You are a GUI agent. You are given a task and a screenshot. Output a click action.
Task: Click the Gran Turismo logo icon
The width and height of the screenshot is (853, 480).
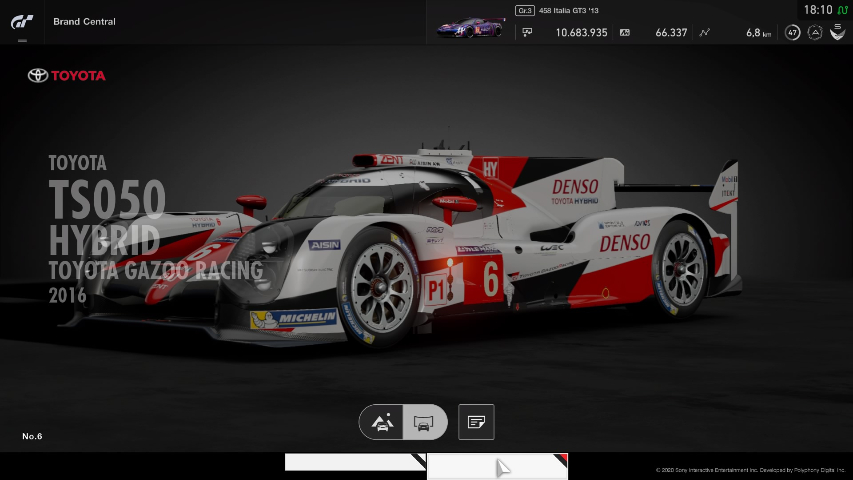pyautogui.click(x=21, y=21)
